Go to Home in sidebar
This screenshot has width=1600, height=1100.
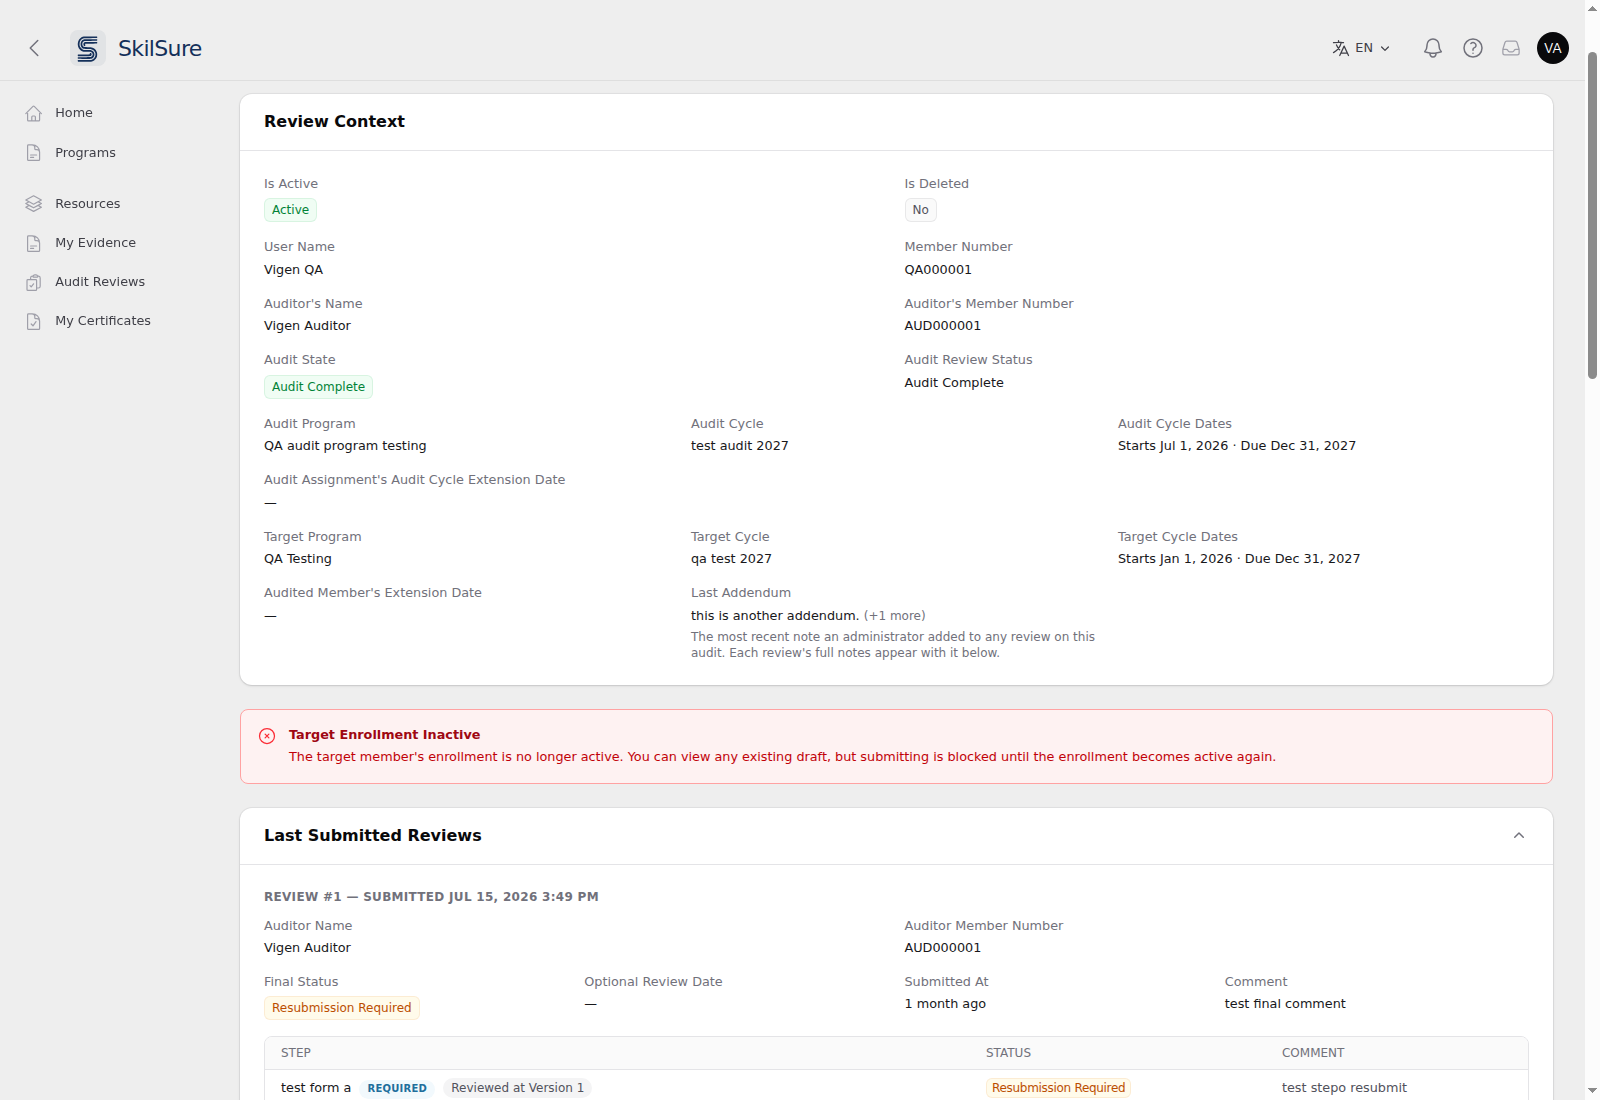pyautogui.click(x=74, y=113)
